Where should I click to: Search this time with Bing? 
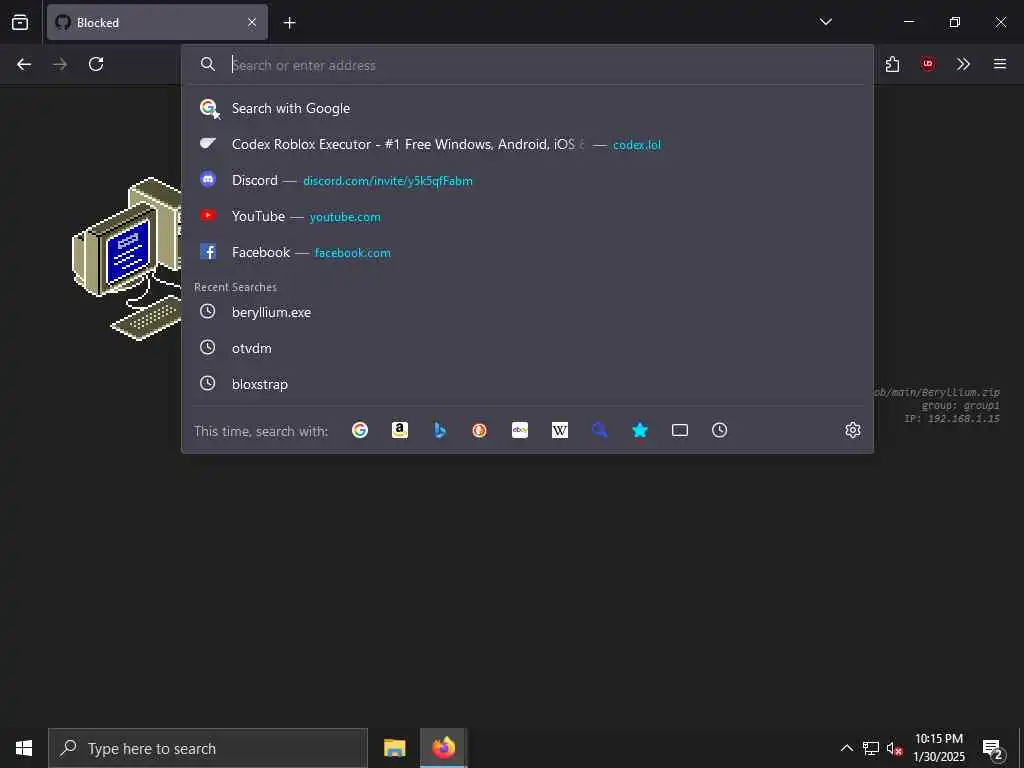(440, 430)
